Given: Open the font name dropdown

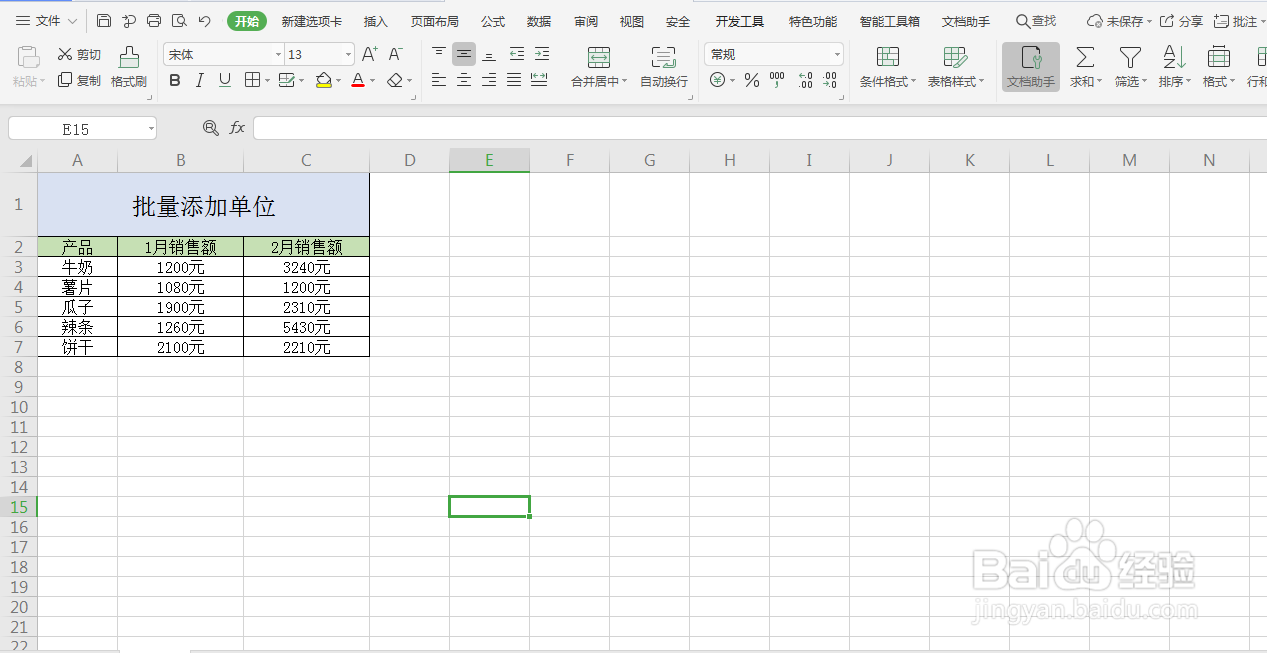Looking at the screenshot, I should click(x=279, y=53).
